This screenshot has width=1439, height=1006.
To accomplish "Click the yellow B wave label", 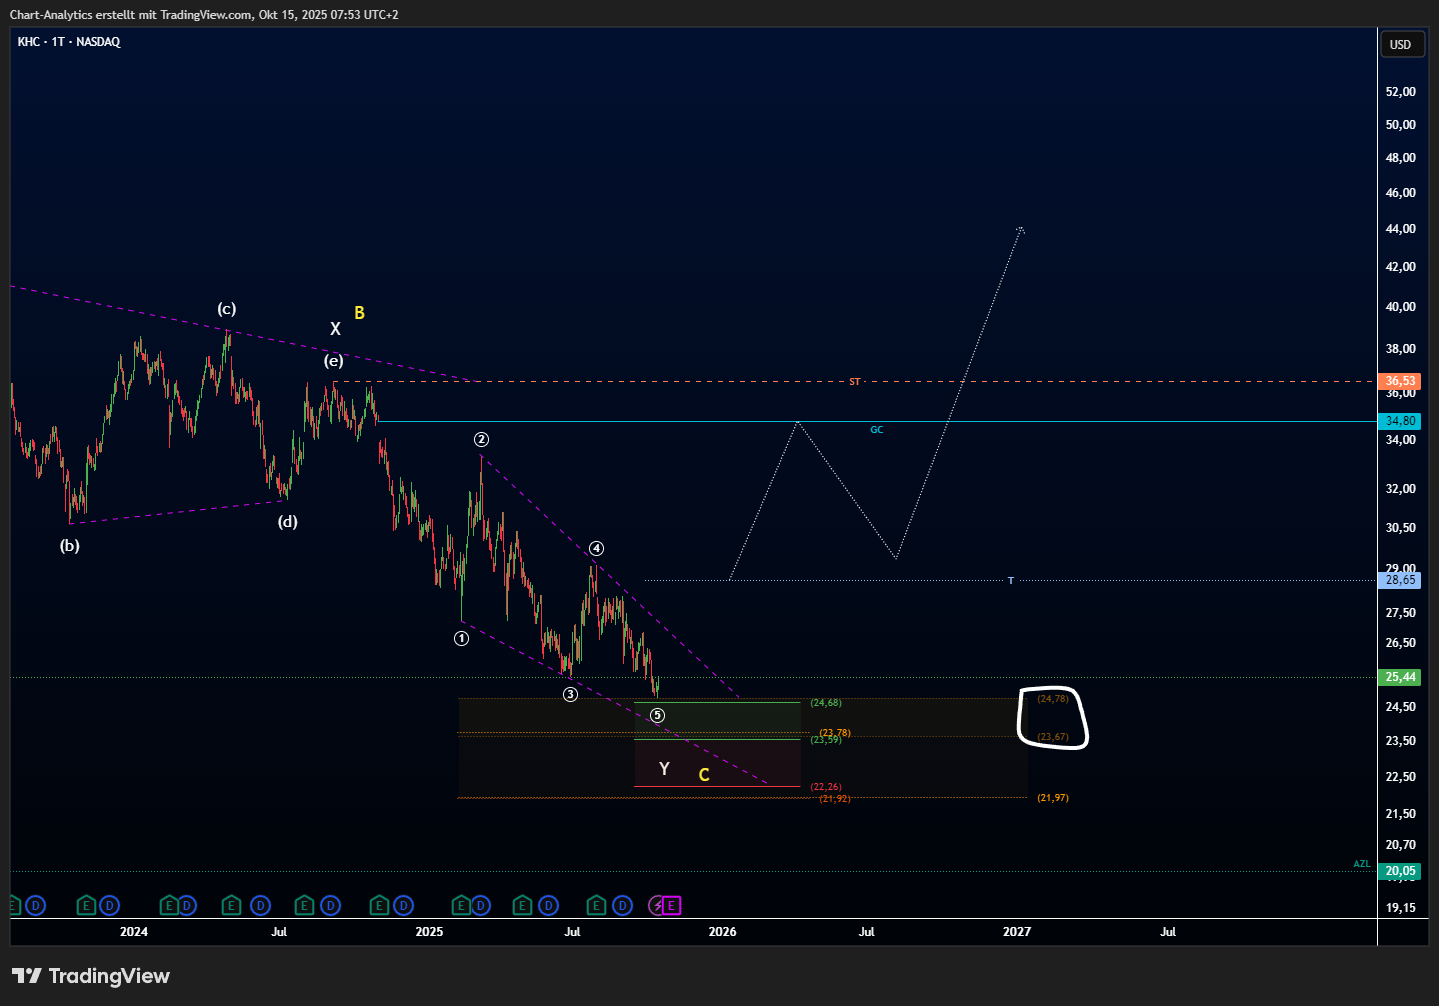I will (x=359, y=313).
